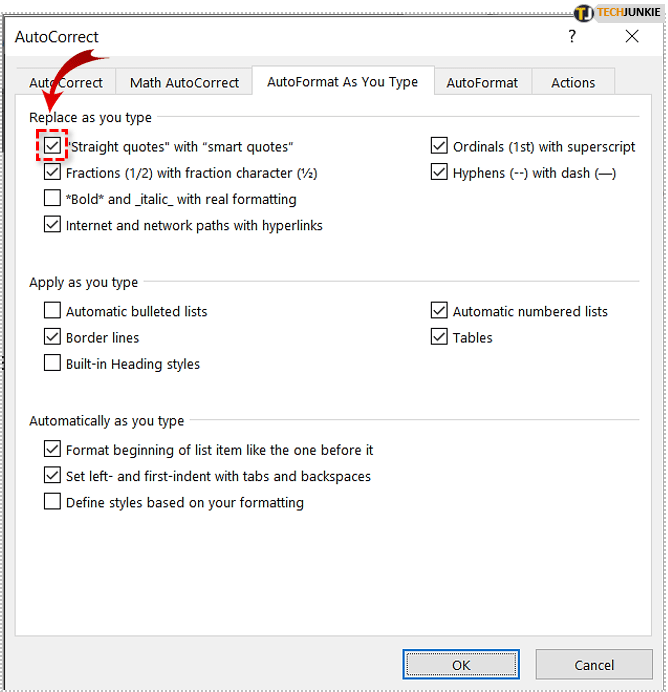Image resolution: width=668 pixels, height=692 pixels.
Task: Click the OK button
Action: (460, 664)
